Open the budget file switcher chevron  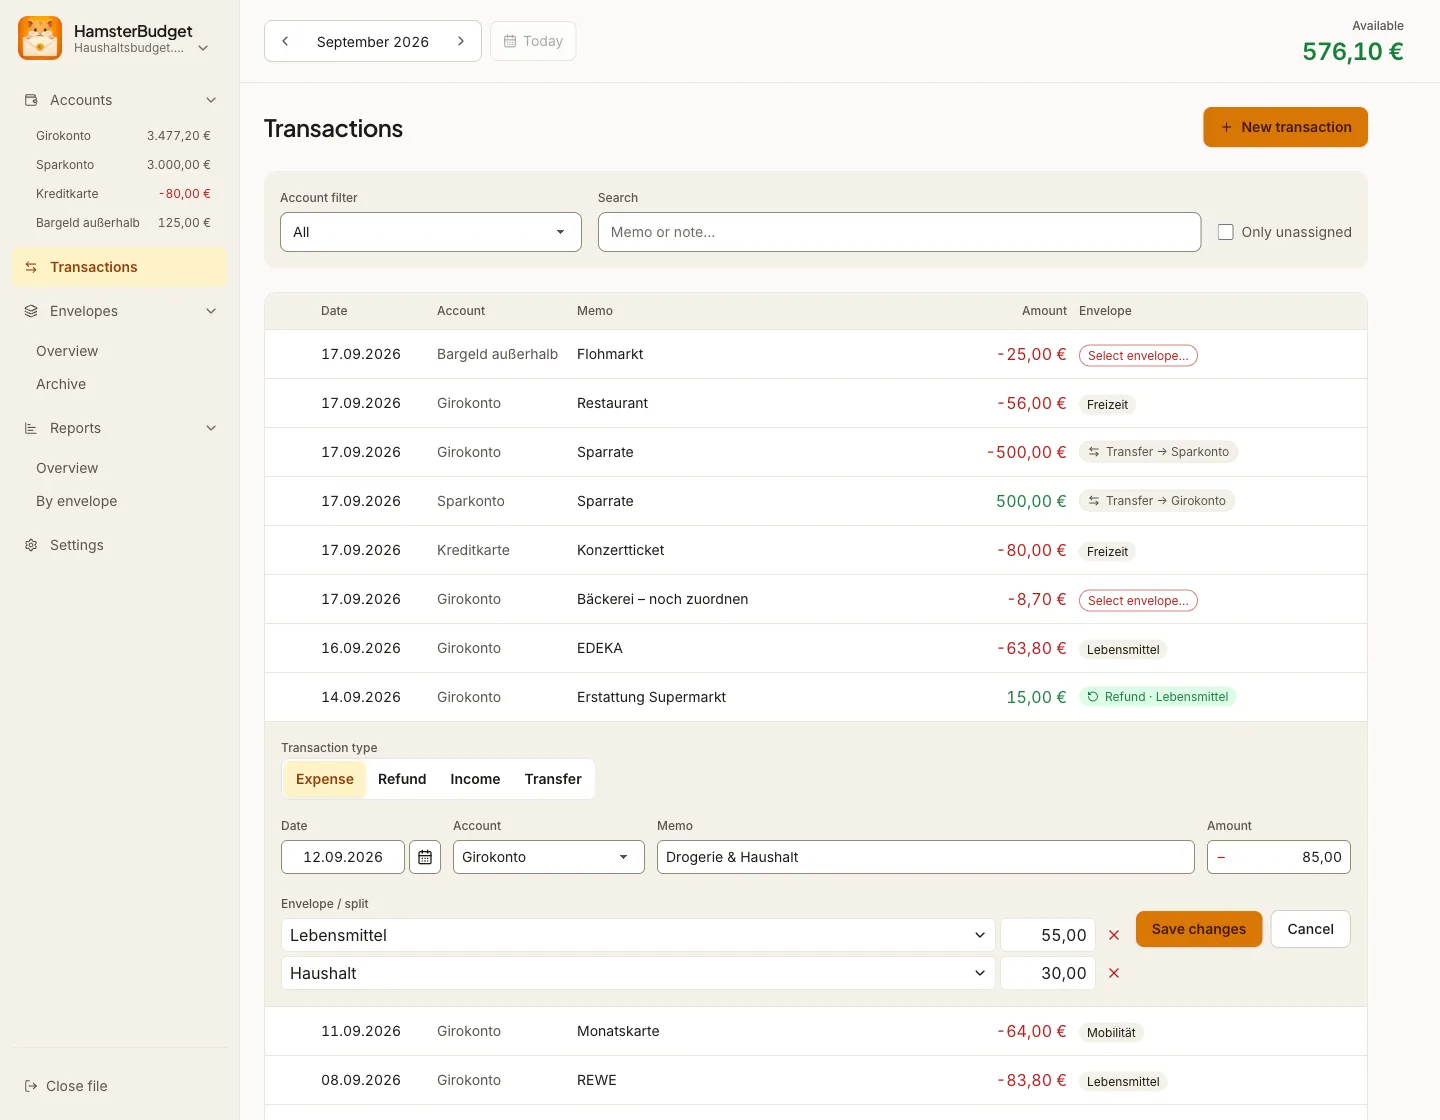(x=203, y=48)
